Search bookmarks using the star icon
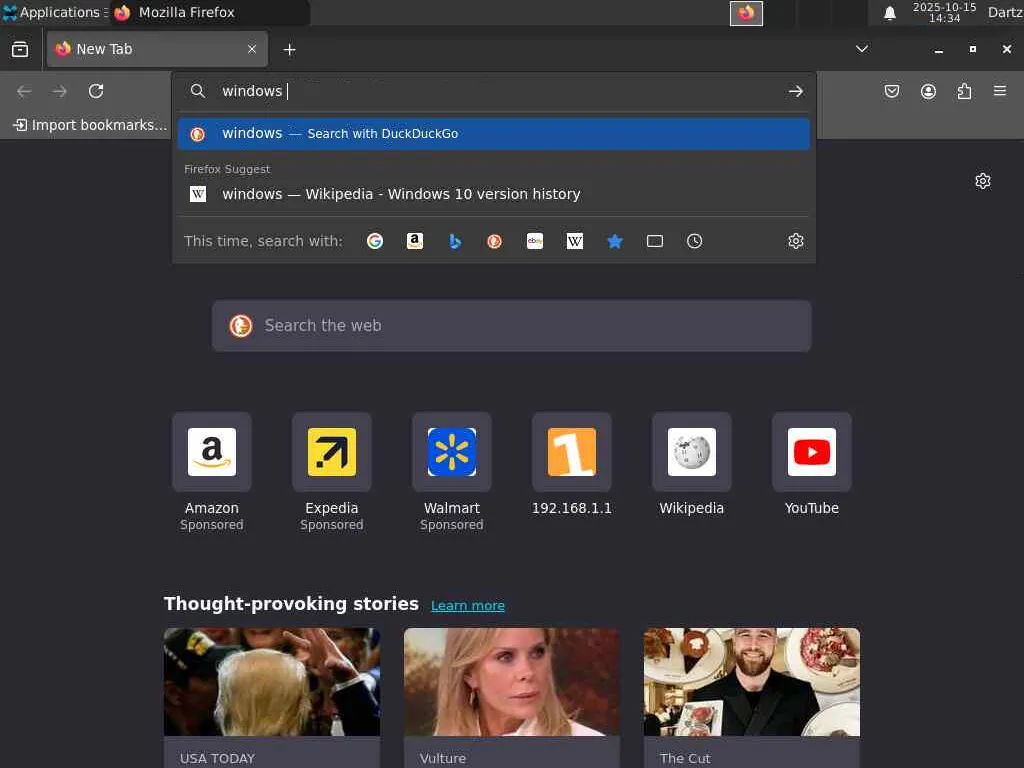1024x768 pixels. pyautogui.click(x=615, y=241)
